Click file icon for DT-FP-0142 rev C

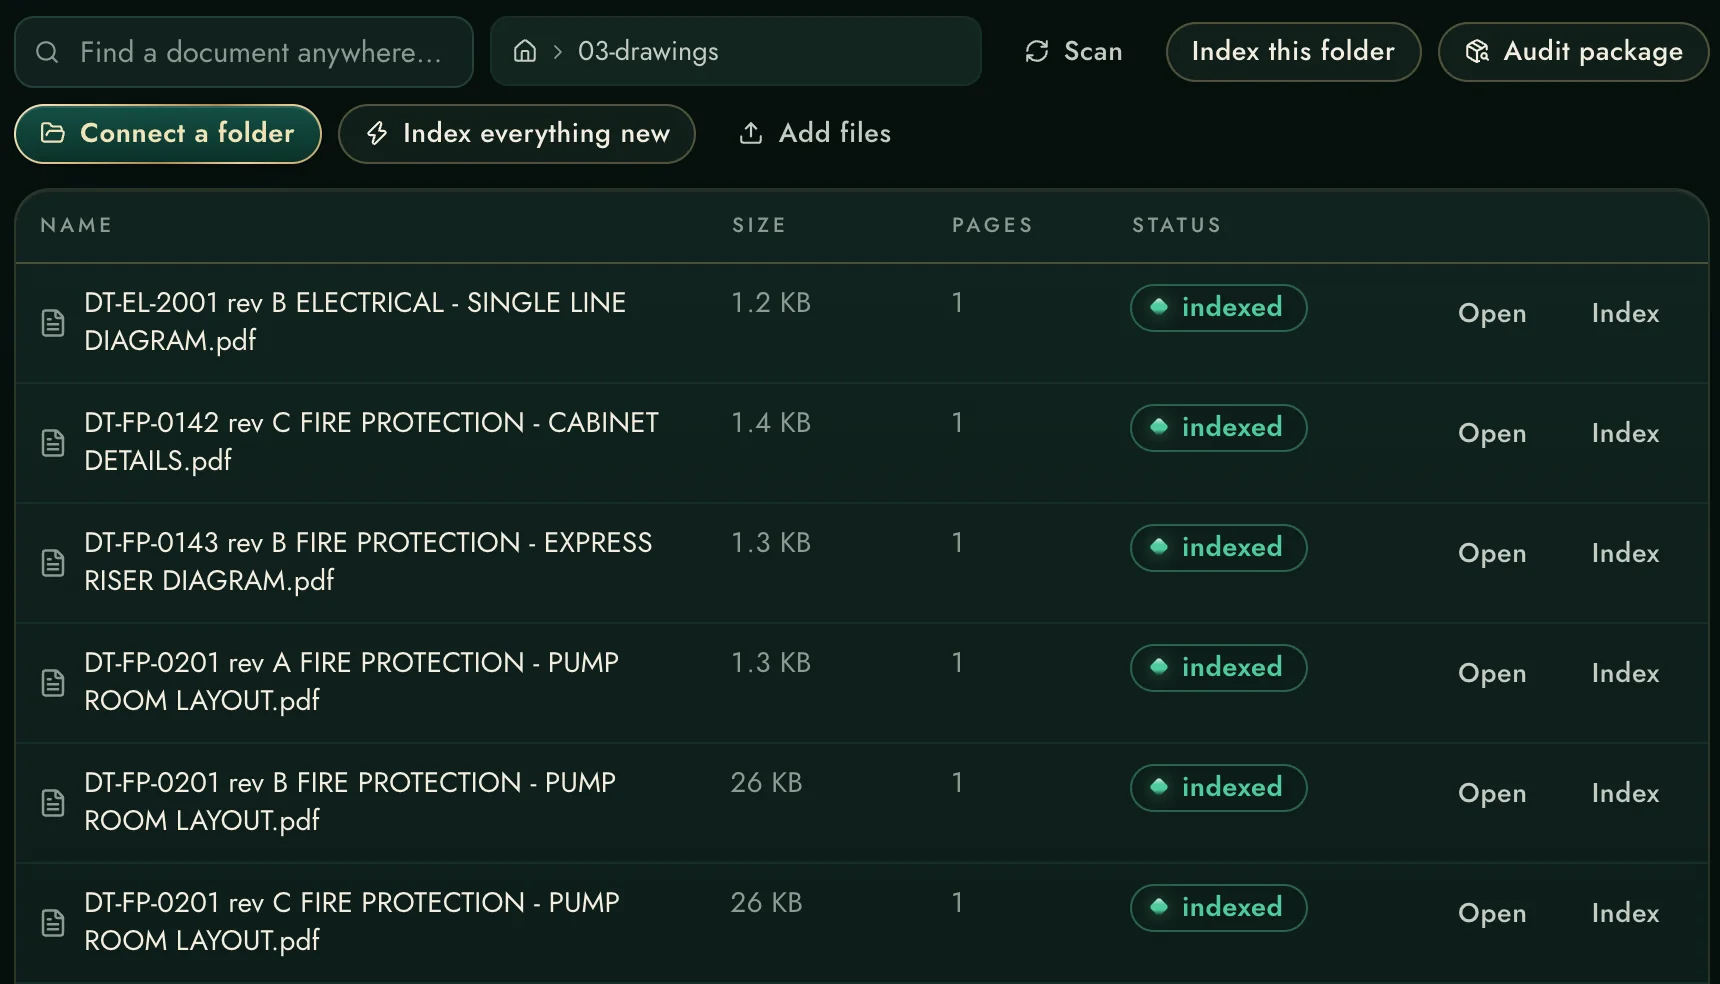click(53, 443)
